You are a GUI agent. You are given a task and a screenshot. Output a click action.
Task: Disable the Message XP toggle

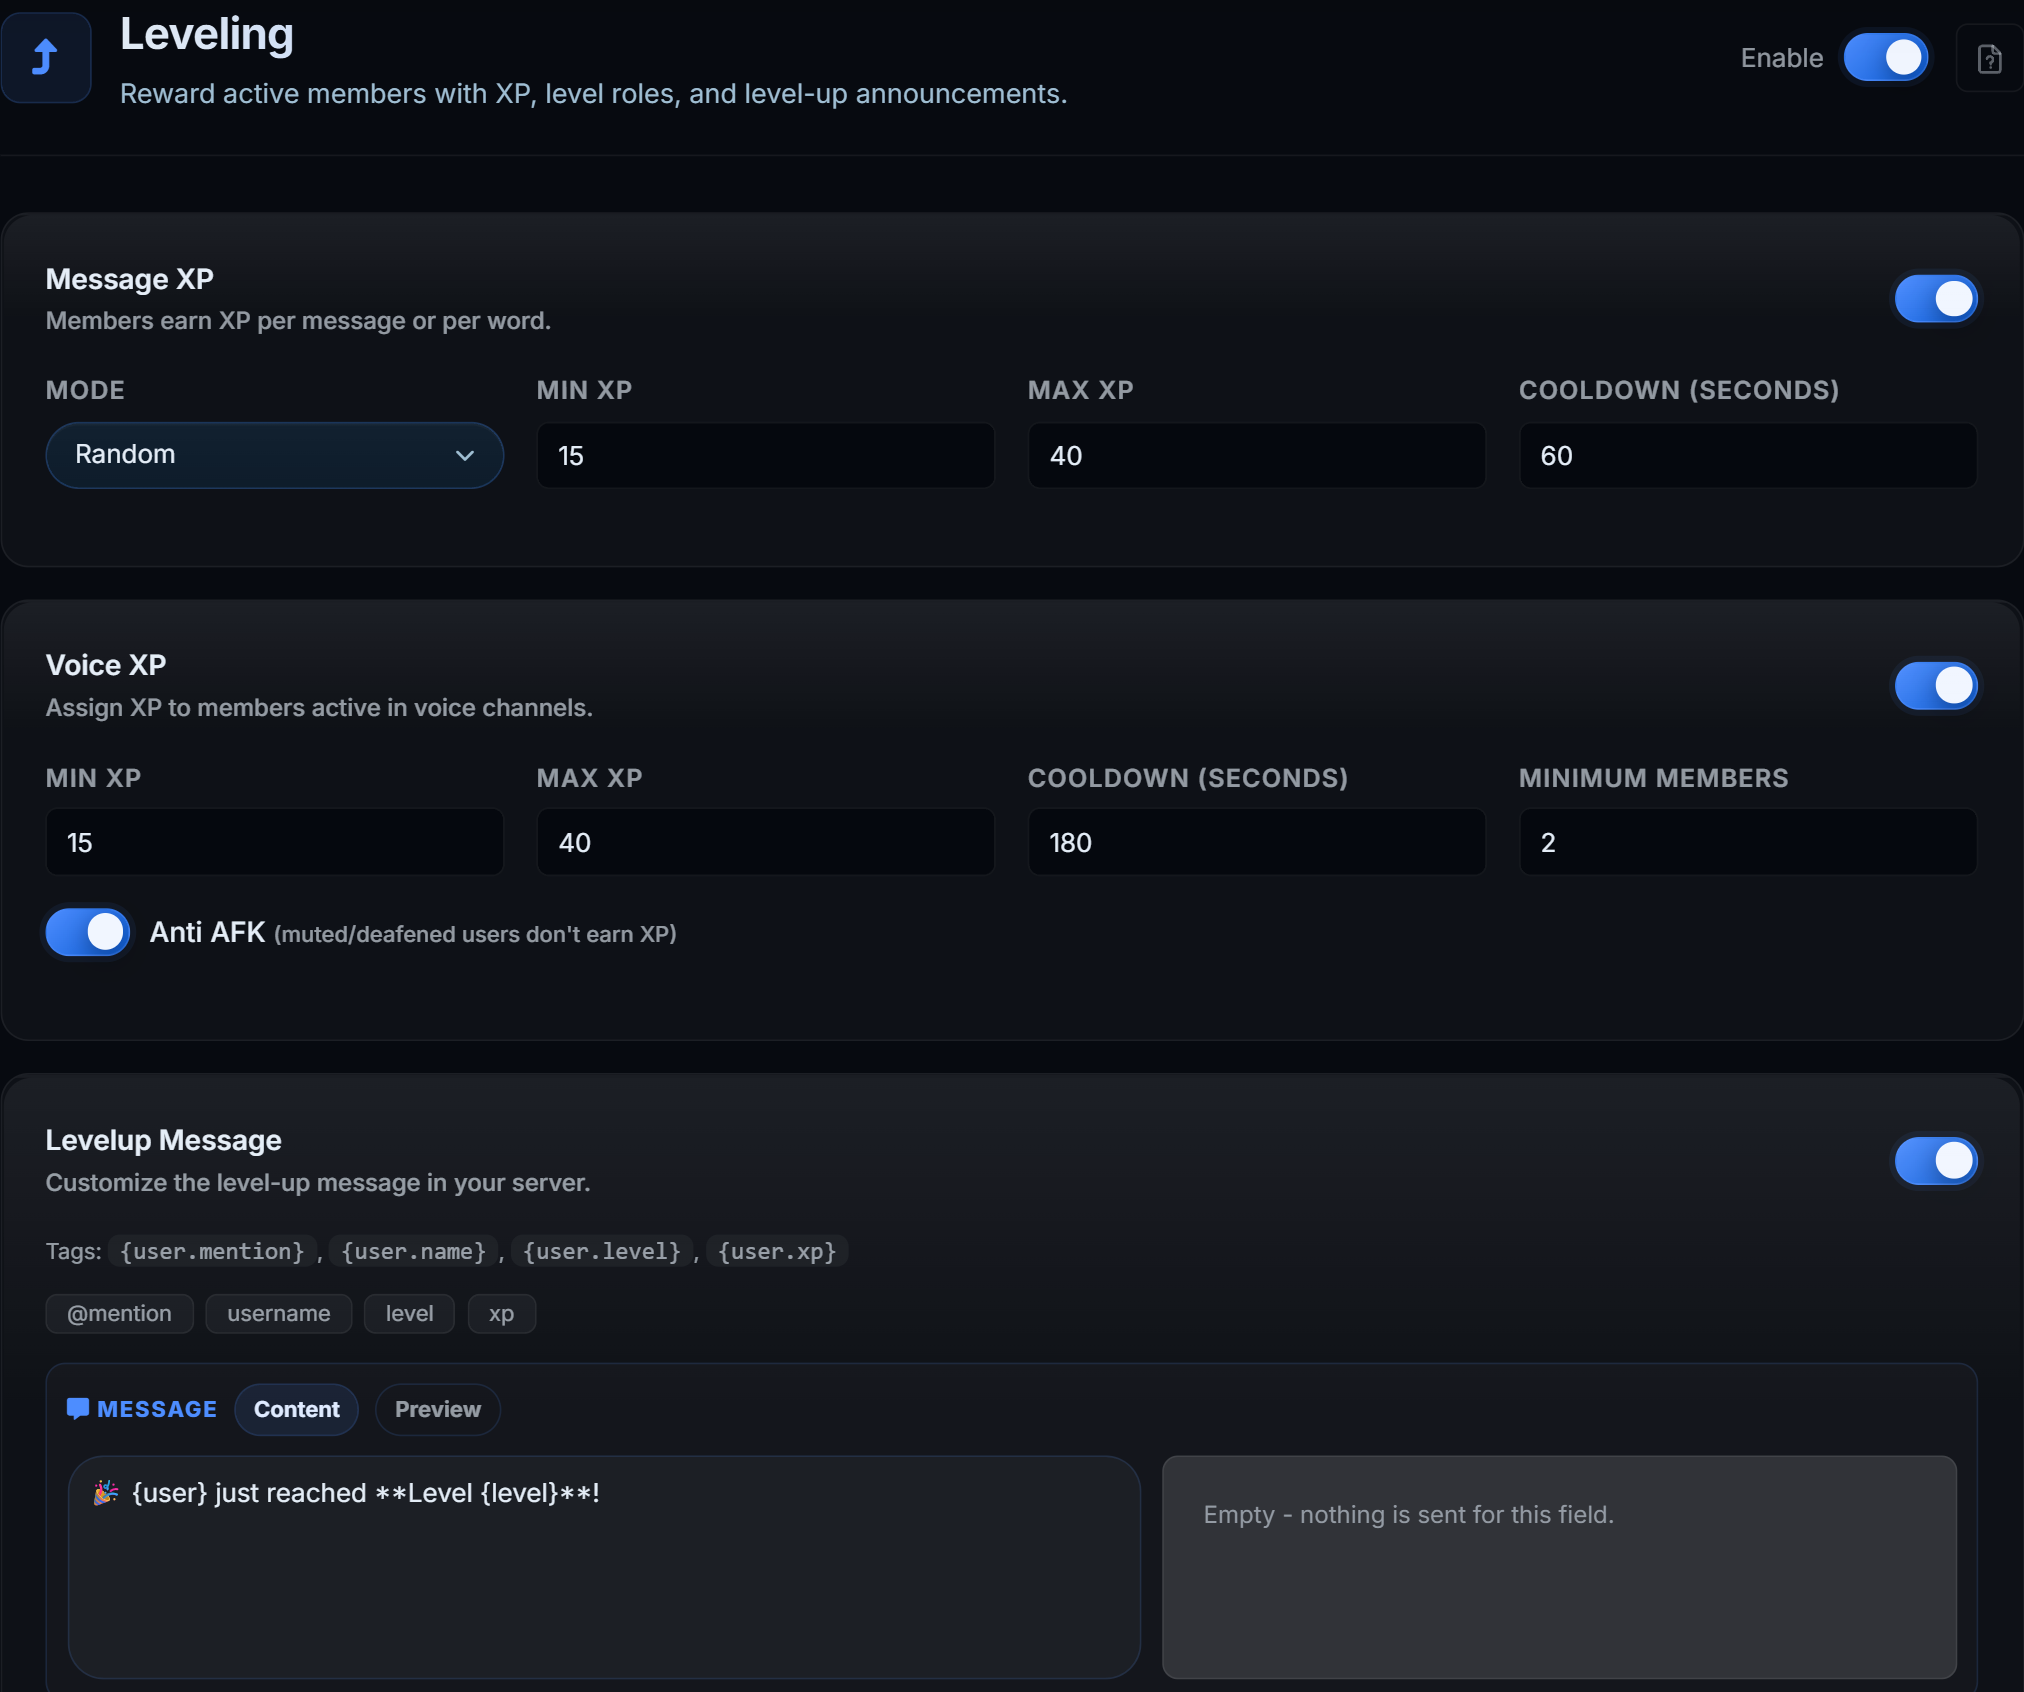1936,299
